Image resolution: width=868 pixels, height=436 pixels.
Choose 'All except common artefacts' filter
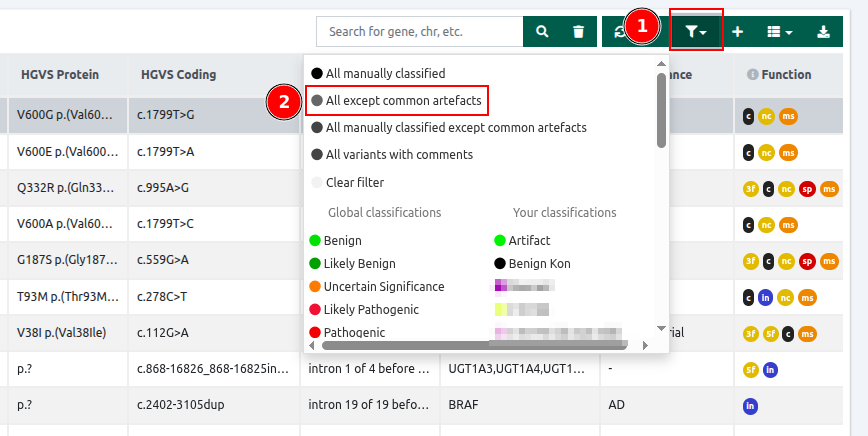coord(402,101)
